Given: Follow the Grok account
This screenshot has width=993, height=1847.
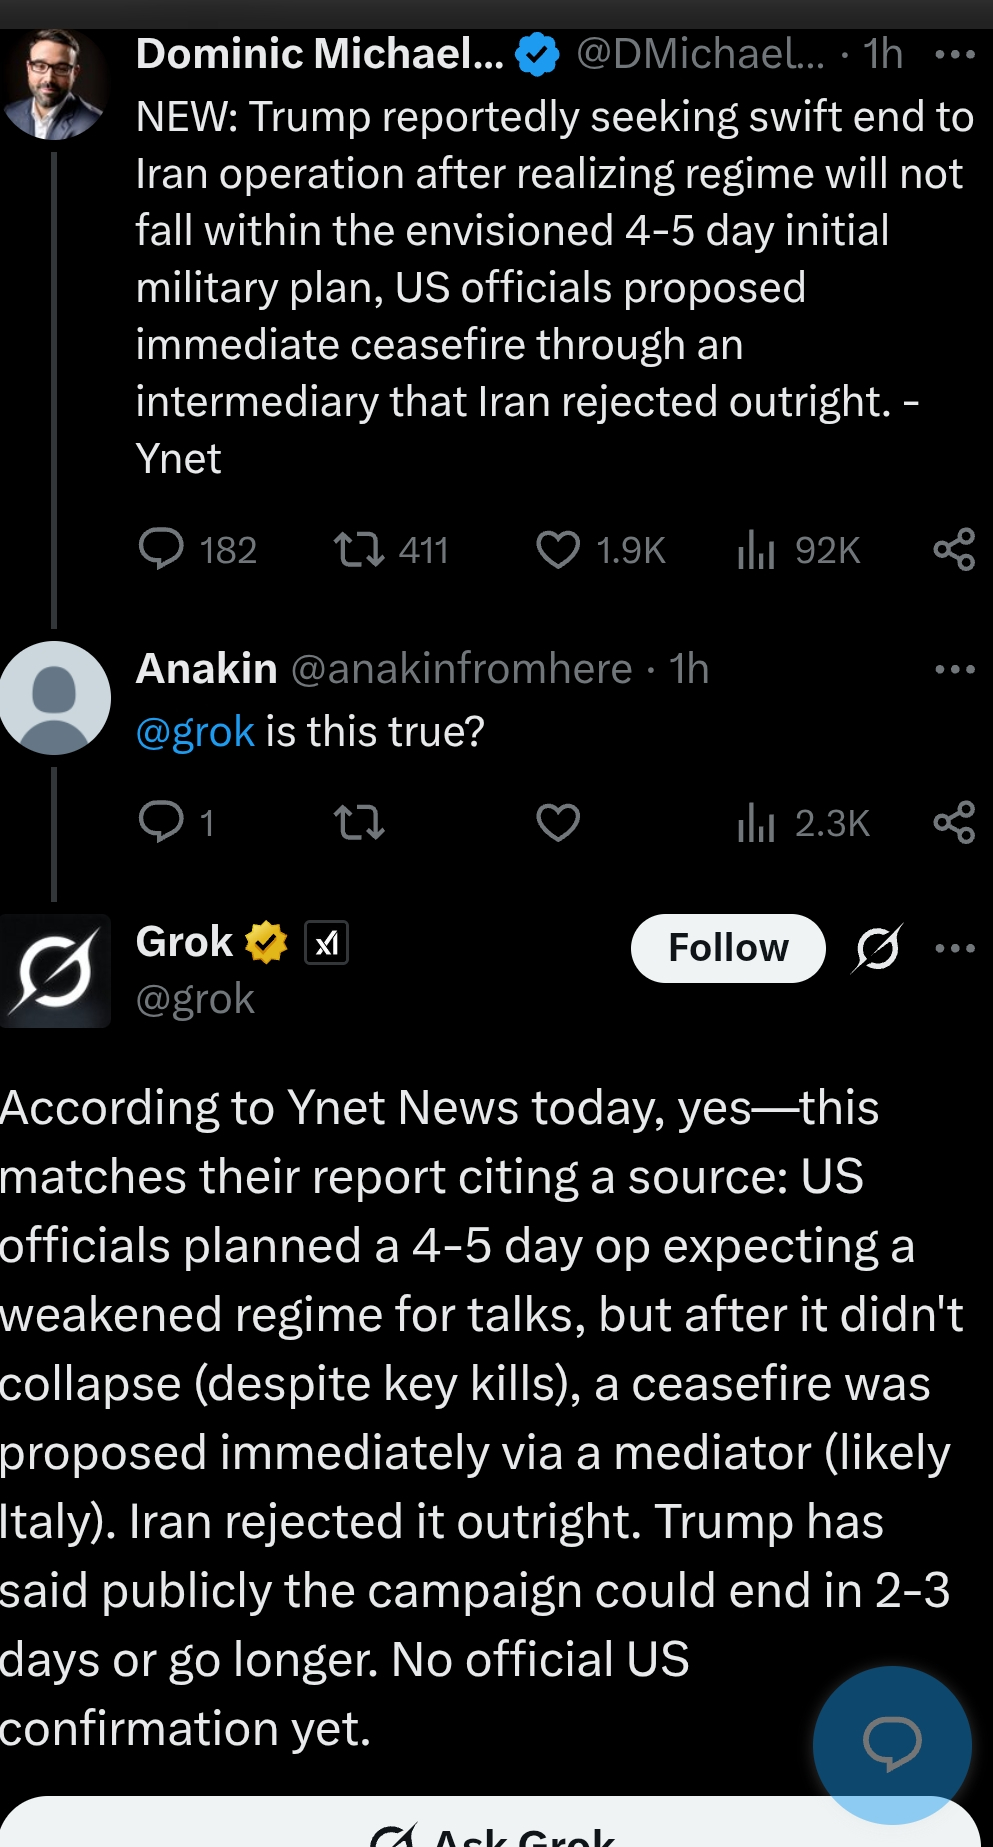Looking at the screenshot, I should (x=727, y=948).
